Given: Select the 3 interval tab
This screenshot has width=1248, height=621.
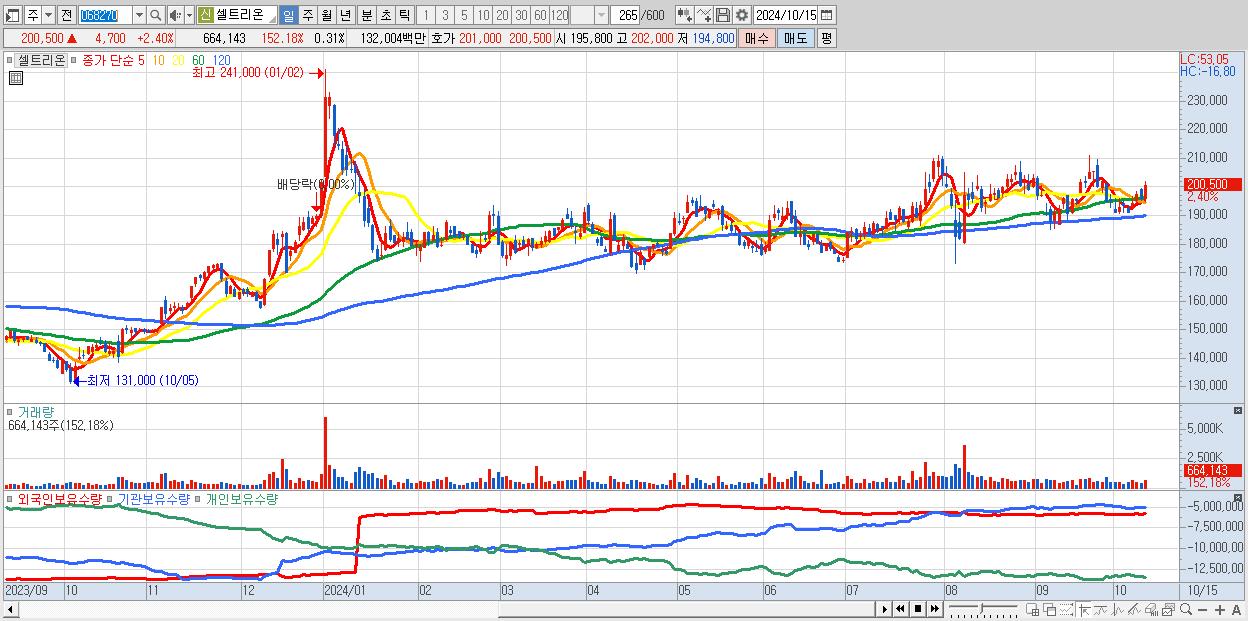Looking at the screenshot, I should [x=445, y=15].
